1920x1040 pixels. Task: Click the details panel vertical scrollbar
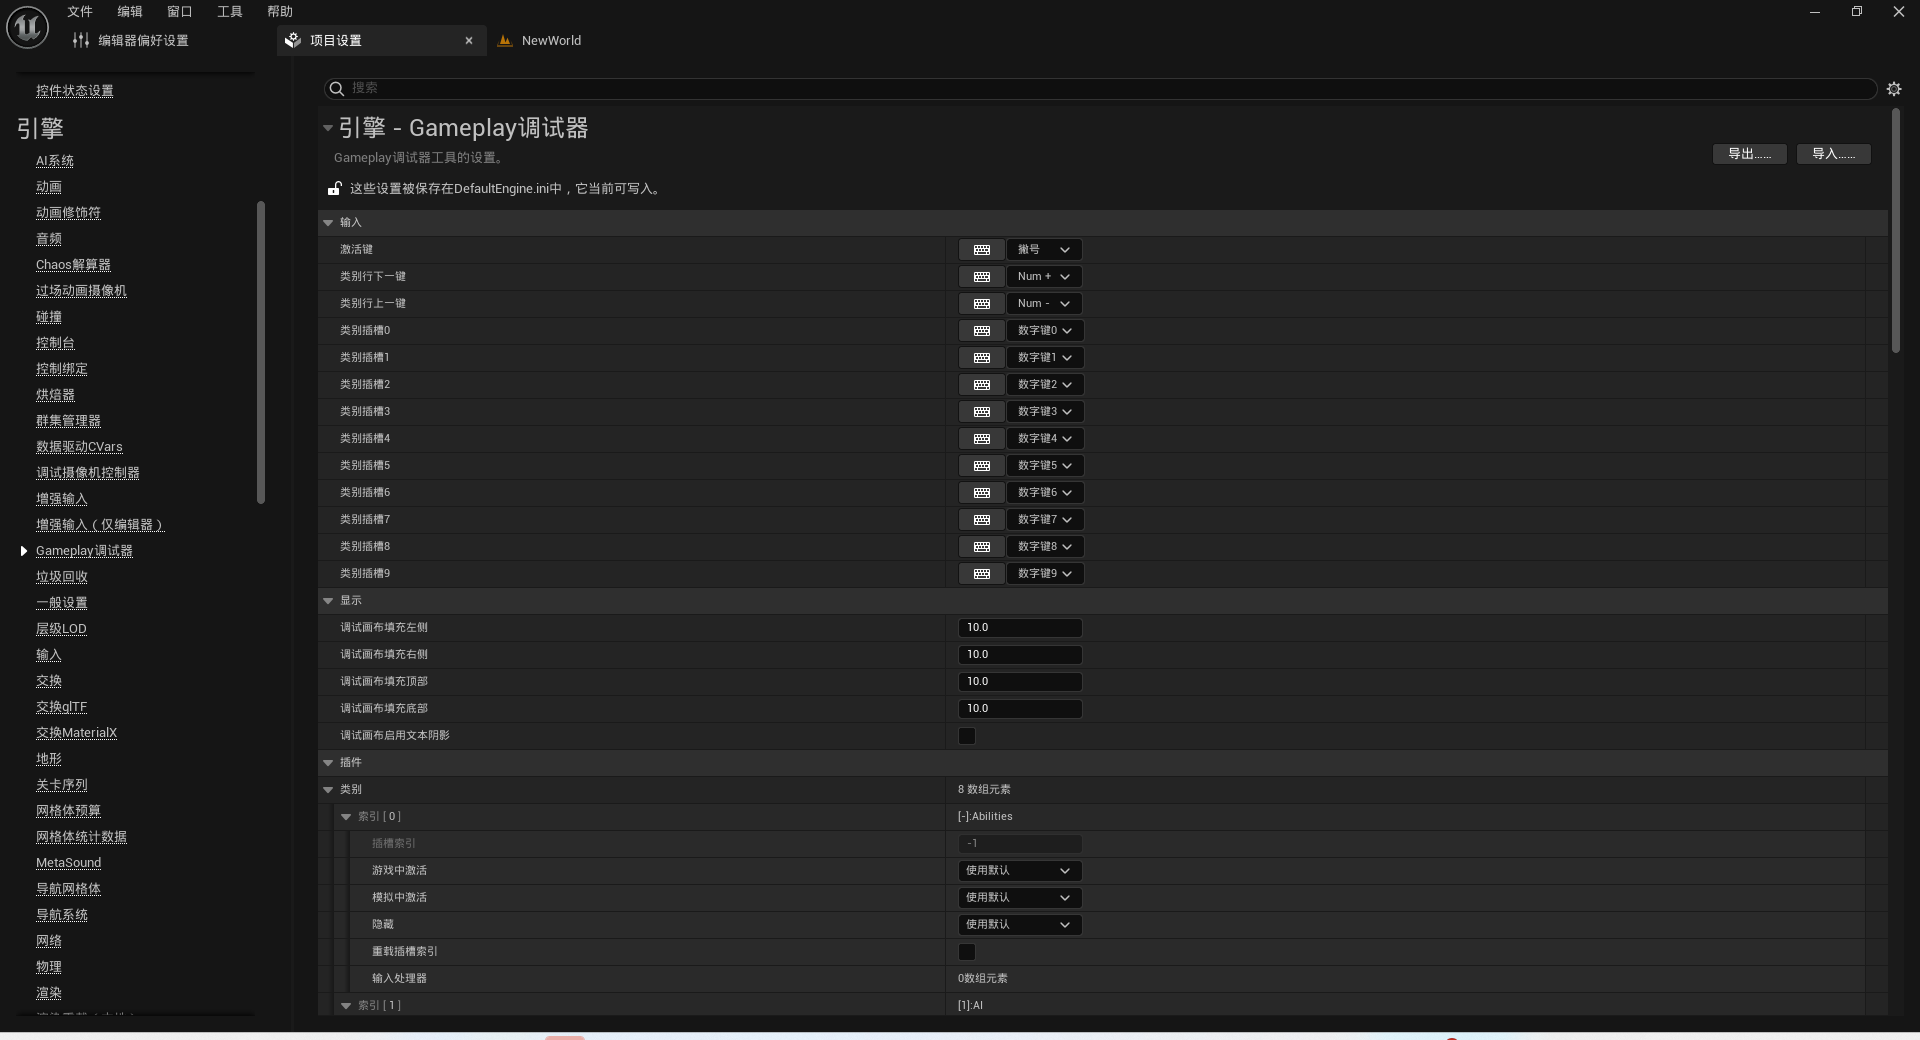1895,231
